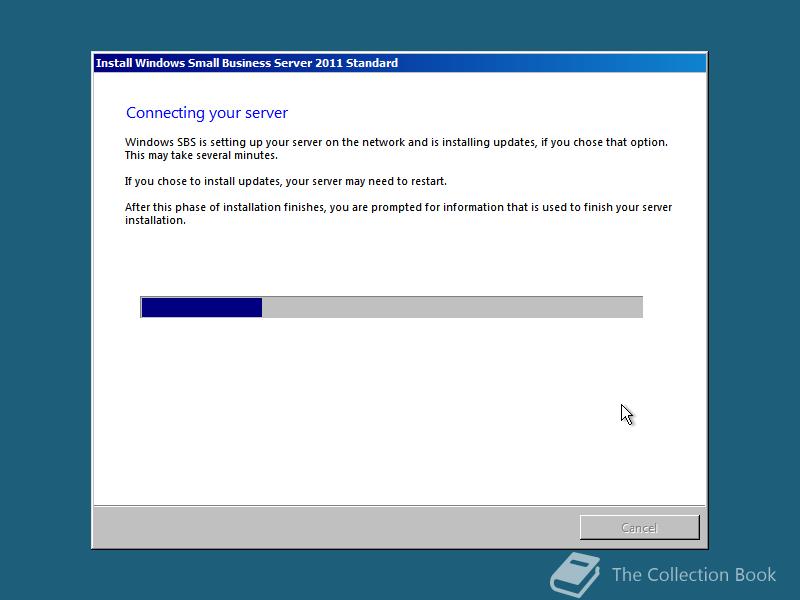Click the greyed-out Cancel button
This screenshot has height=600, width=800.
coord(639,527)
